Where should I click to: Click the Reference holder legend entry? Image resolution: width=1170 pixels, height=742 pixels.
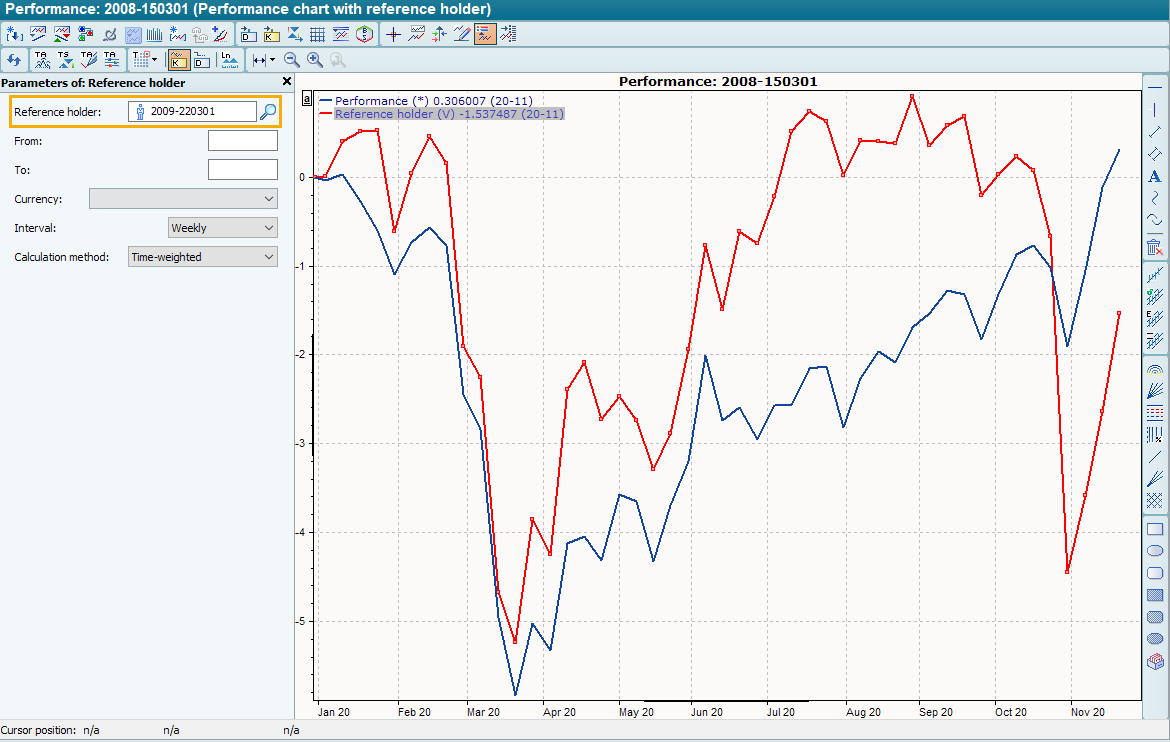pos(449,114)
